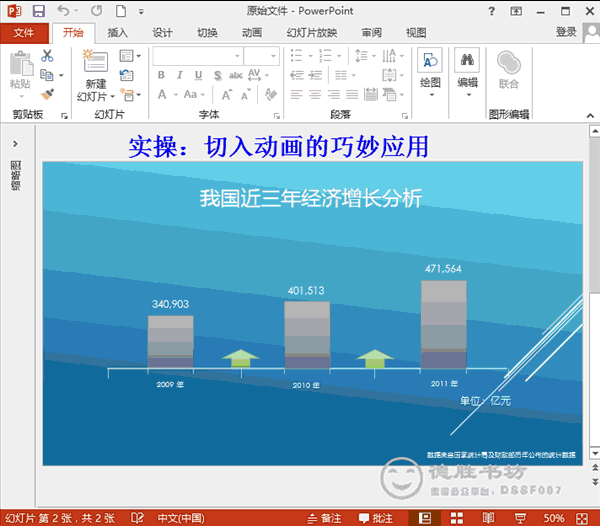Click 登录 to sign in
Viewport: 600px width, 526px height.
[x=566, y=32]
